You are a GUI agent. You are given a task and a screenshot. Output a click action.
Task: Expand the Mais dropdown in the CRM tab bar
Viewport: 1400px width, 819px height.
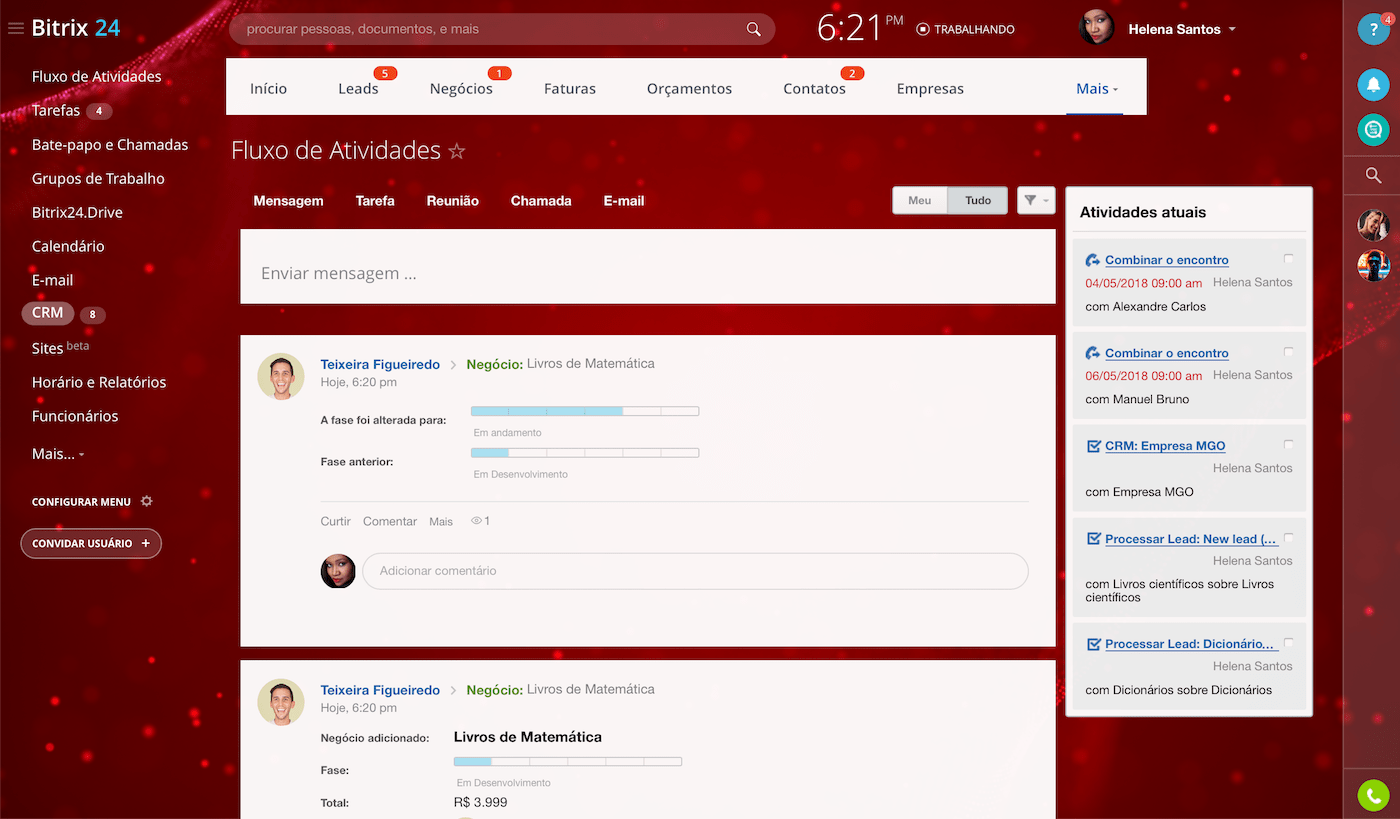click(x=1096, y=88)
